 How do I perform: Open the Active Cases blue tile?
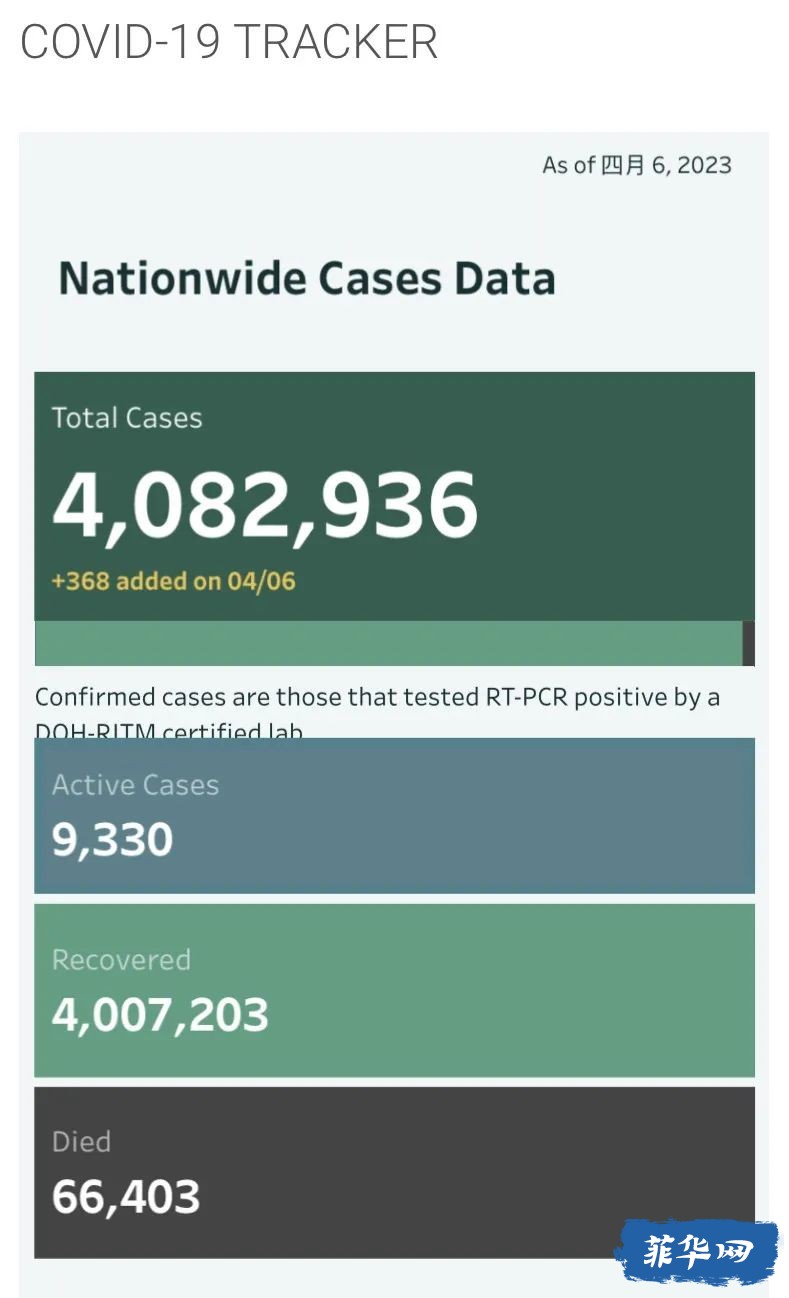pos(394,816)
